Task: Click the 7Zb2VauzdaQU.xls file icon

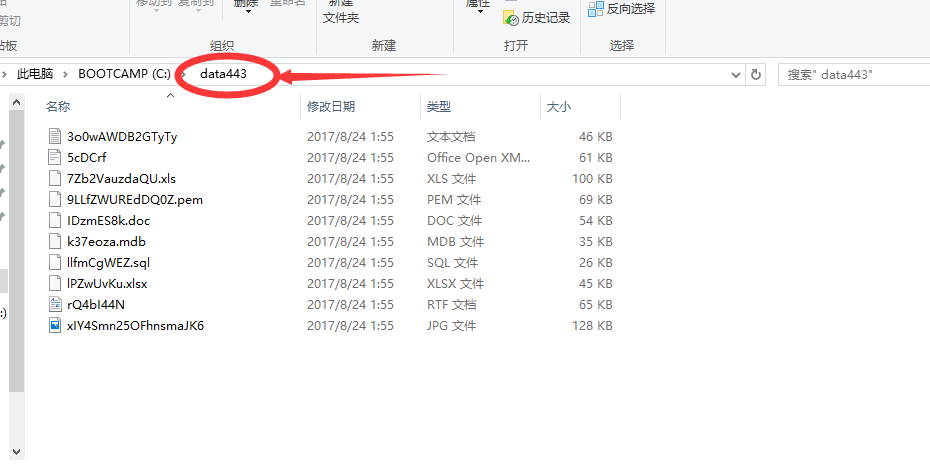Action: pyautogui.click(x=55, y=179)
